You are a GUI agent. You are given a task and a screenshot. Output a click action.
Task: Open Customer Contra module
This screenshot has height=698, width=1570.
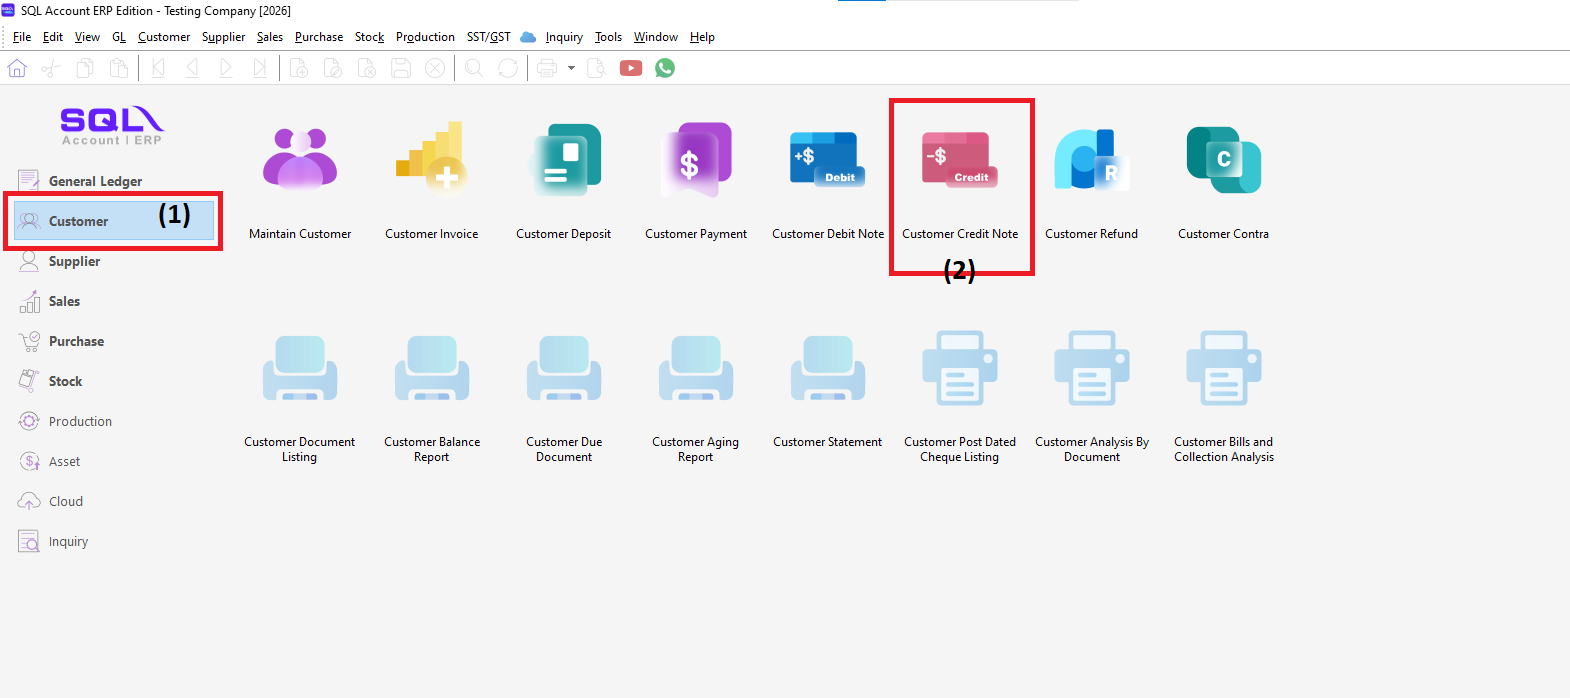coord(1224,159)
